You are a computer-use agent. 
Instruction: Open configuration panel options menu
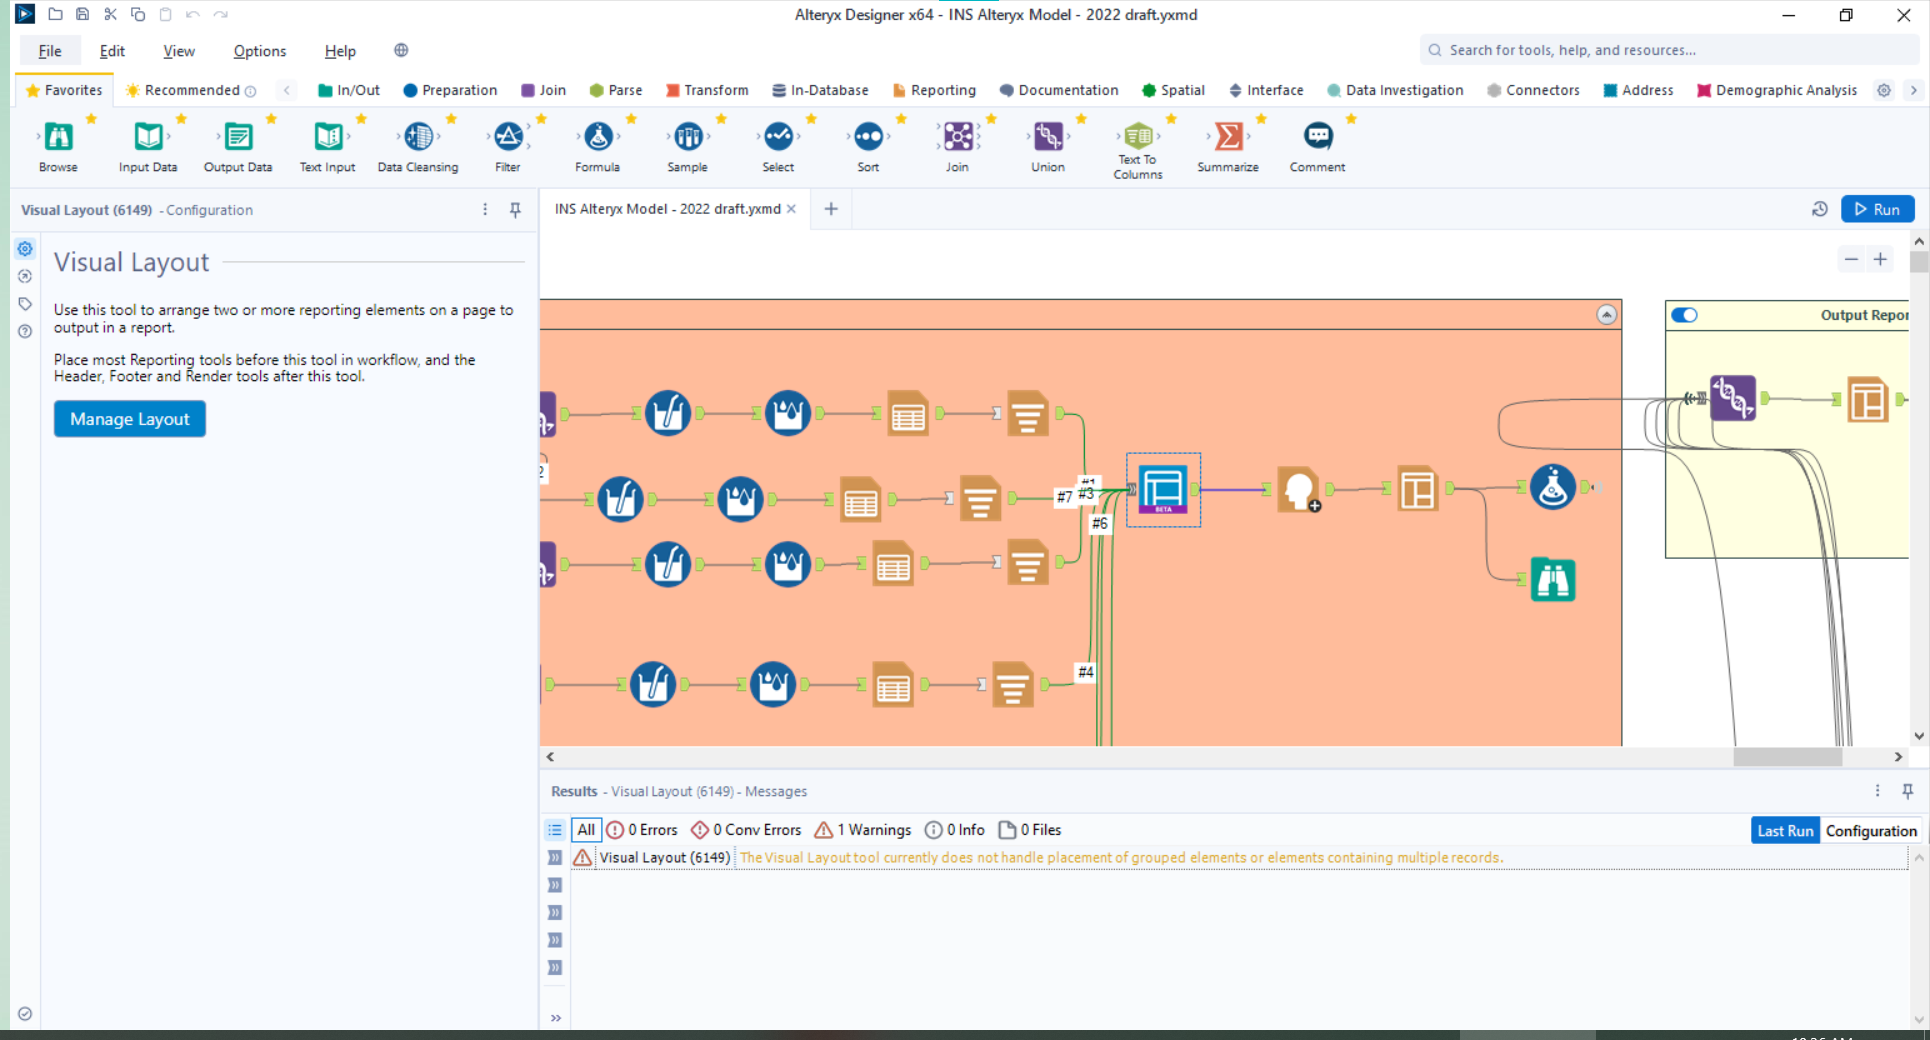485,210
